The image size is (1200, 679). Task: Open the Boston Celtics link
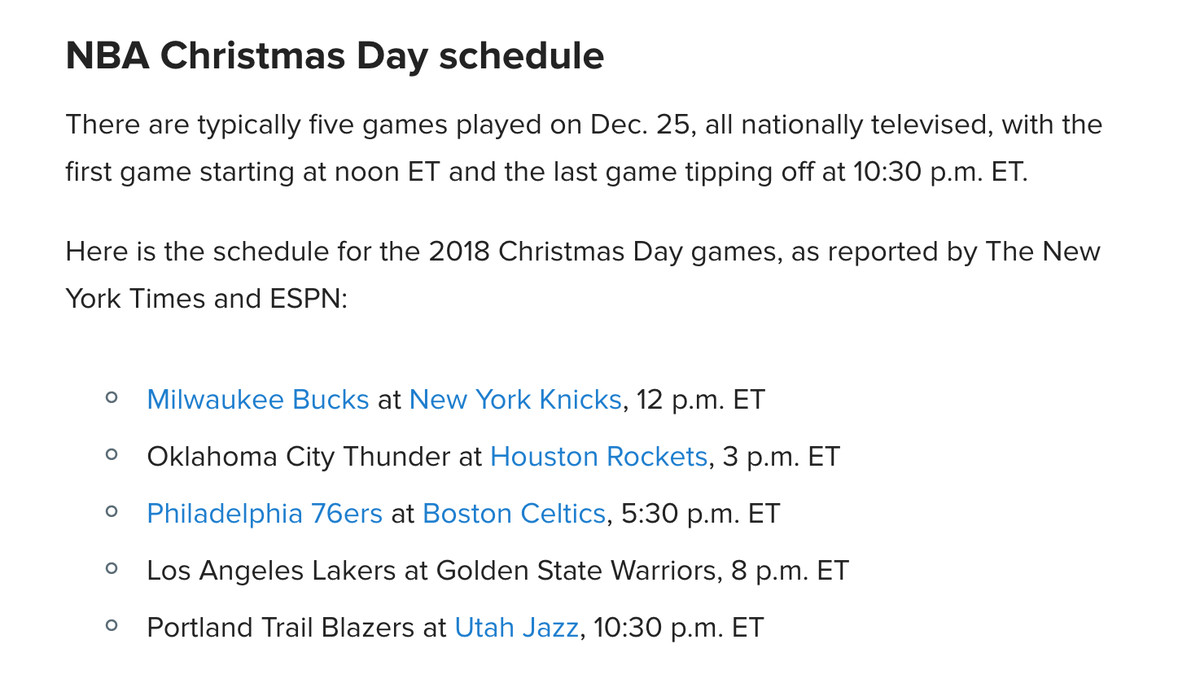click(514, 514)
